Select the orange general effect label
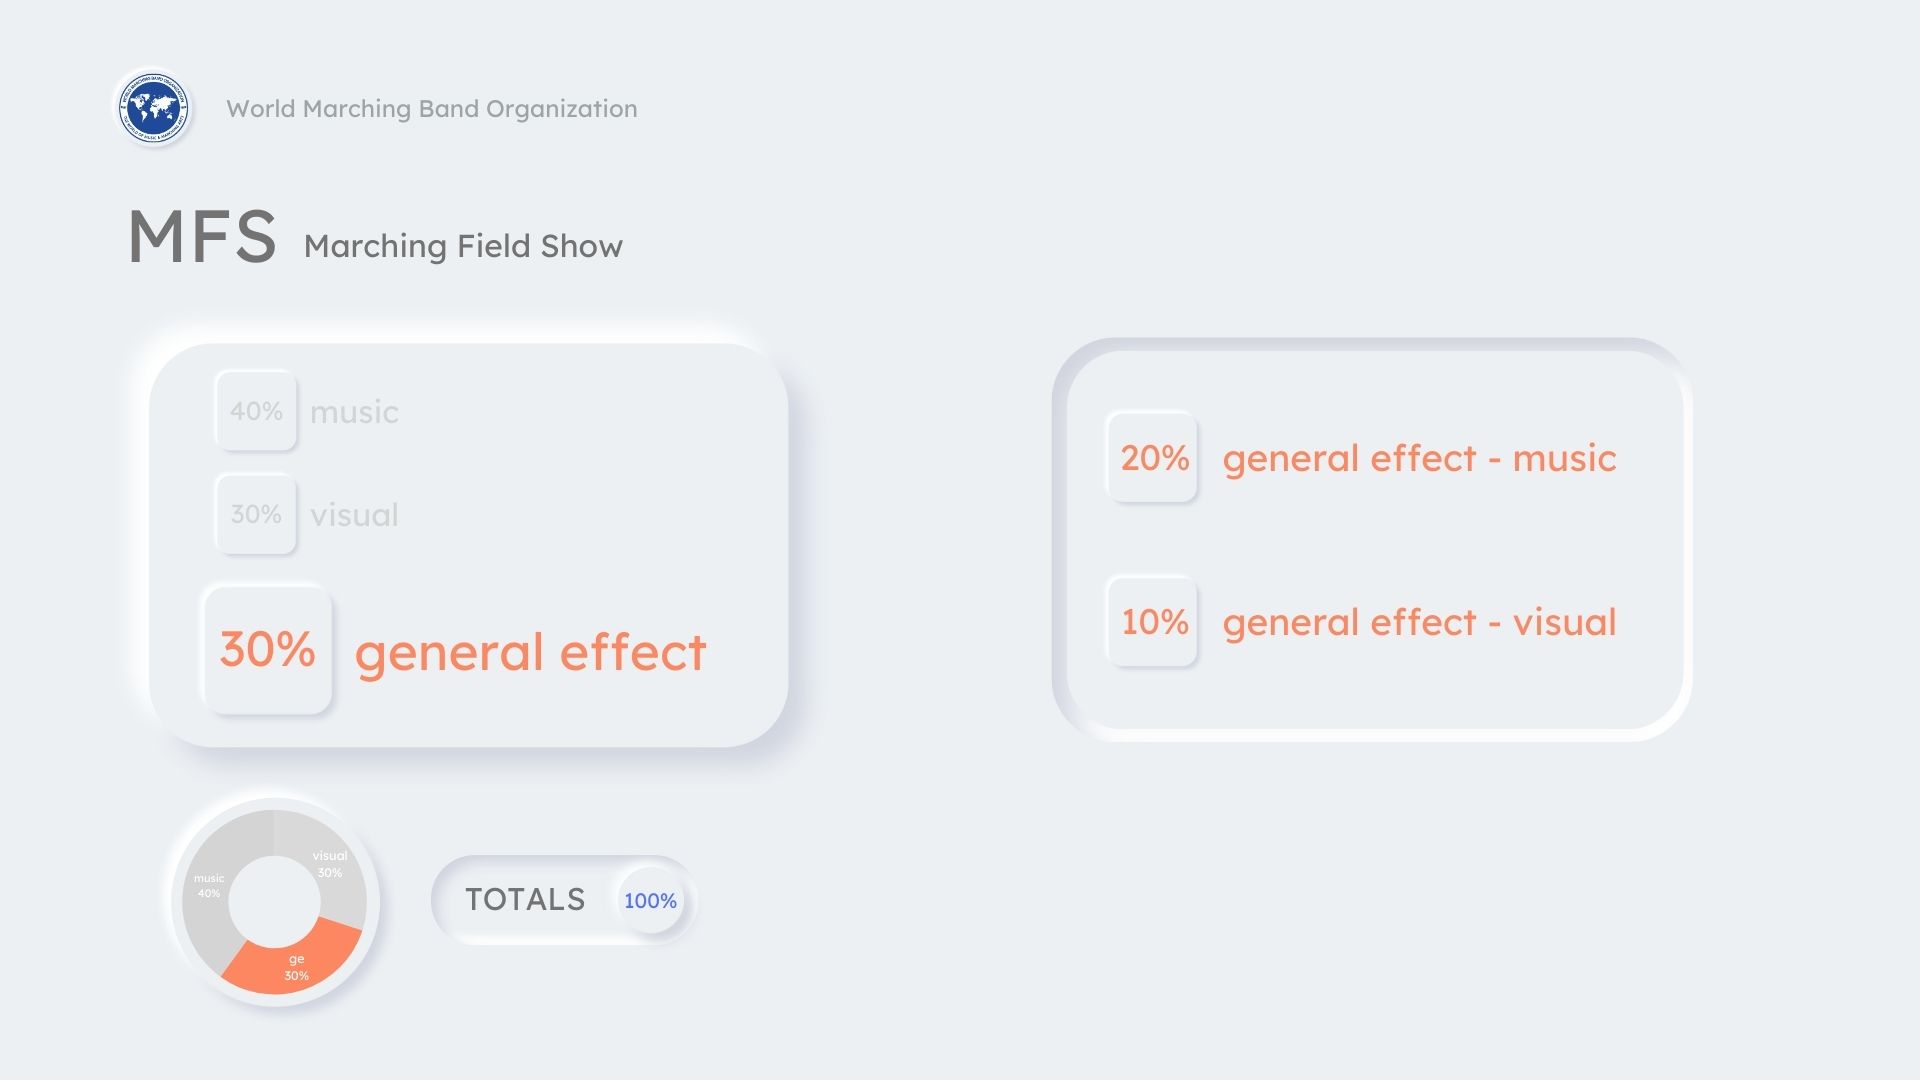Screen dimensions: 1920x1080 pyautogui.click(x=530, y=652)
